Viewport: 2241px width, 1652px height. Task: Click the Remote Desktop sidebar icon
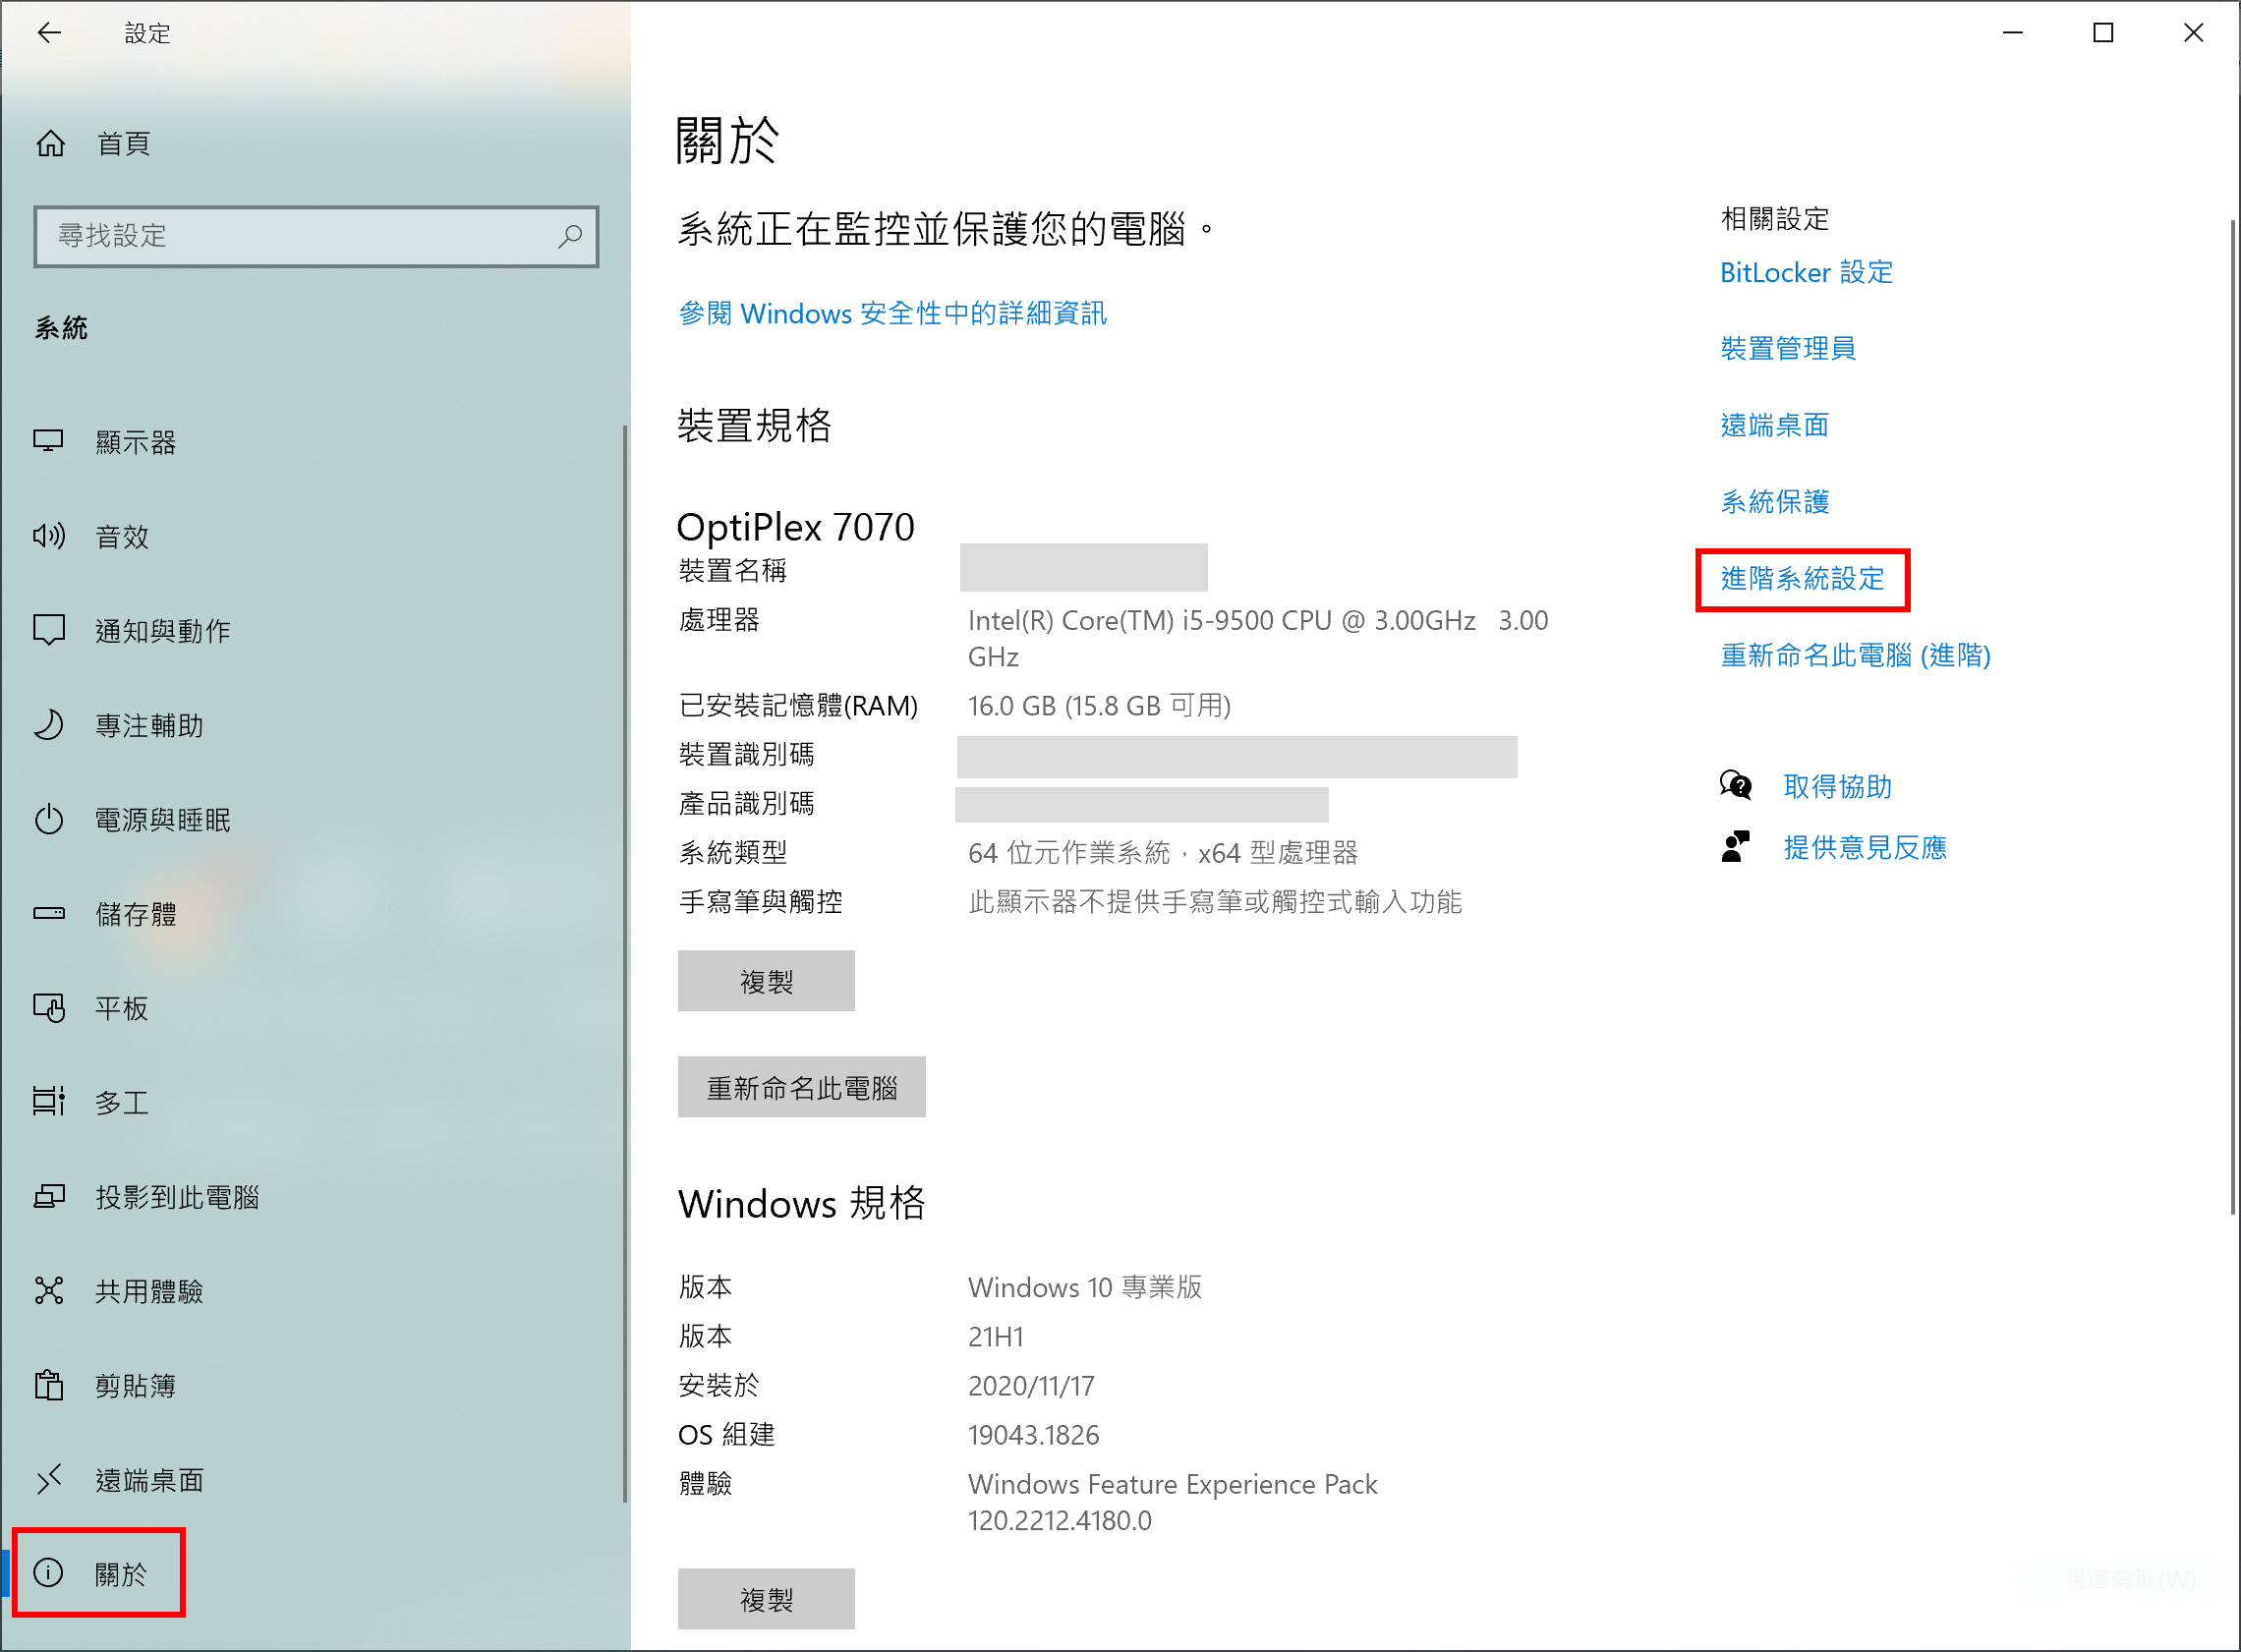[48, 1479]
